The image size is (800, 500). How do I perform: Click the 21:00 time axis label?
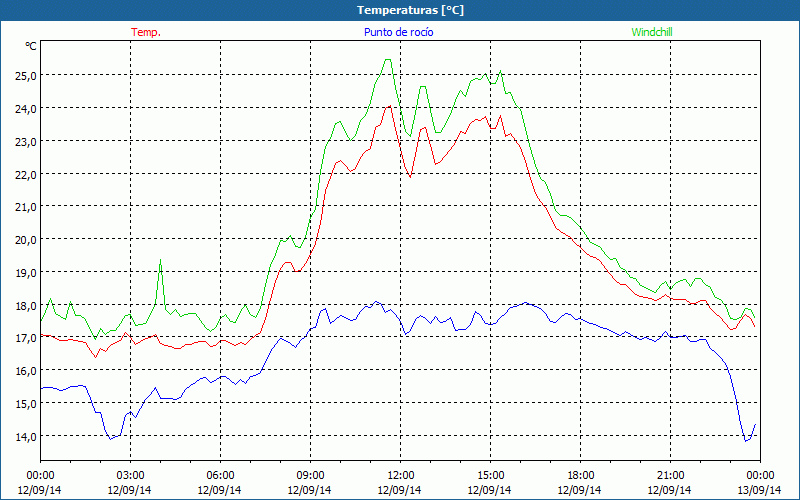(670, 476)
